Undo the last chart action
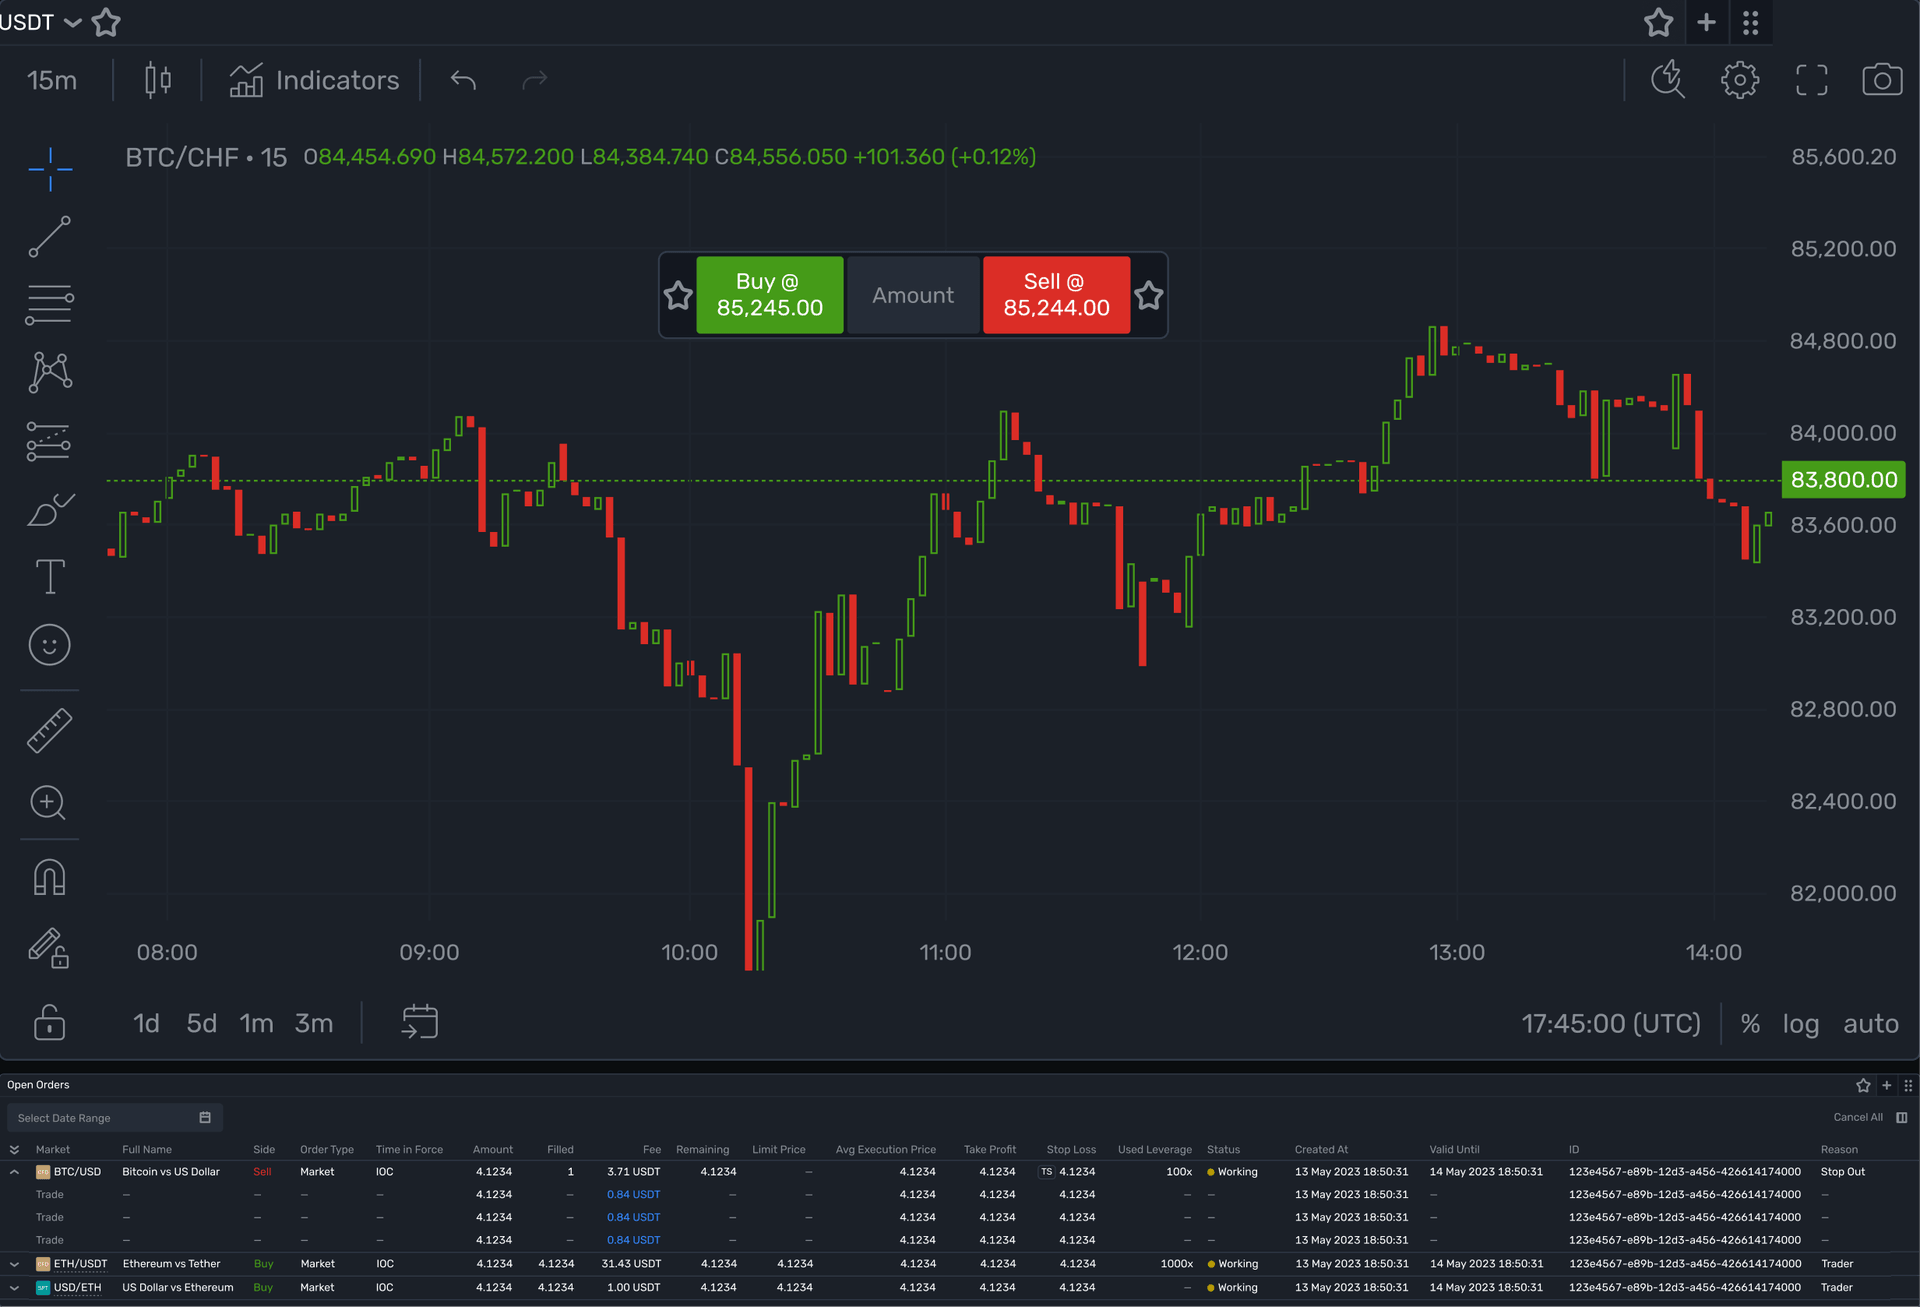This screenshot has height=1307, width=1920. (462, 80)
